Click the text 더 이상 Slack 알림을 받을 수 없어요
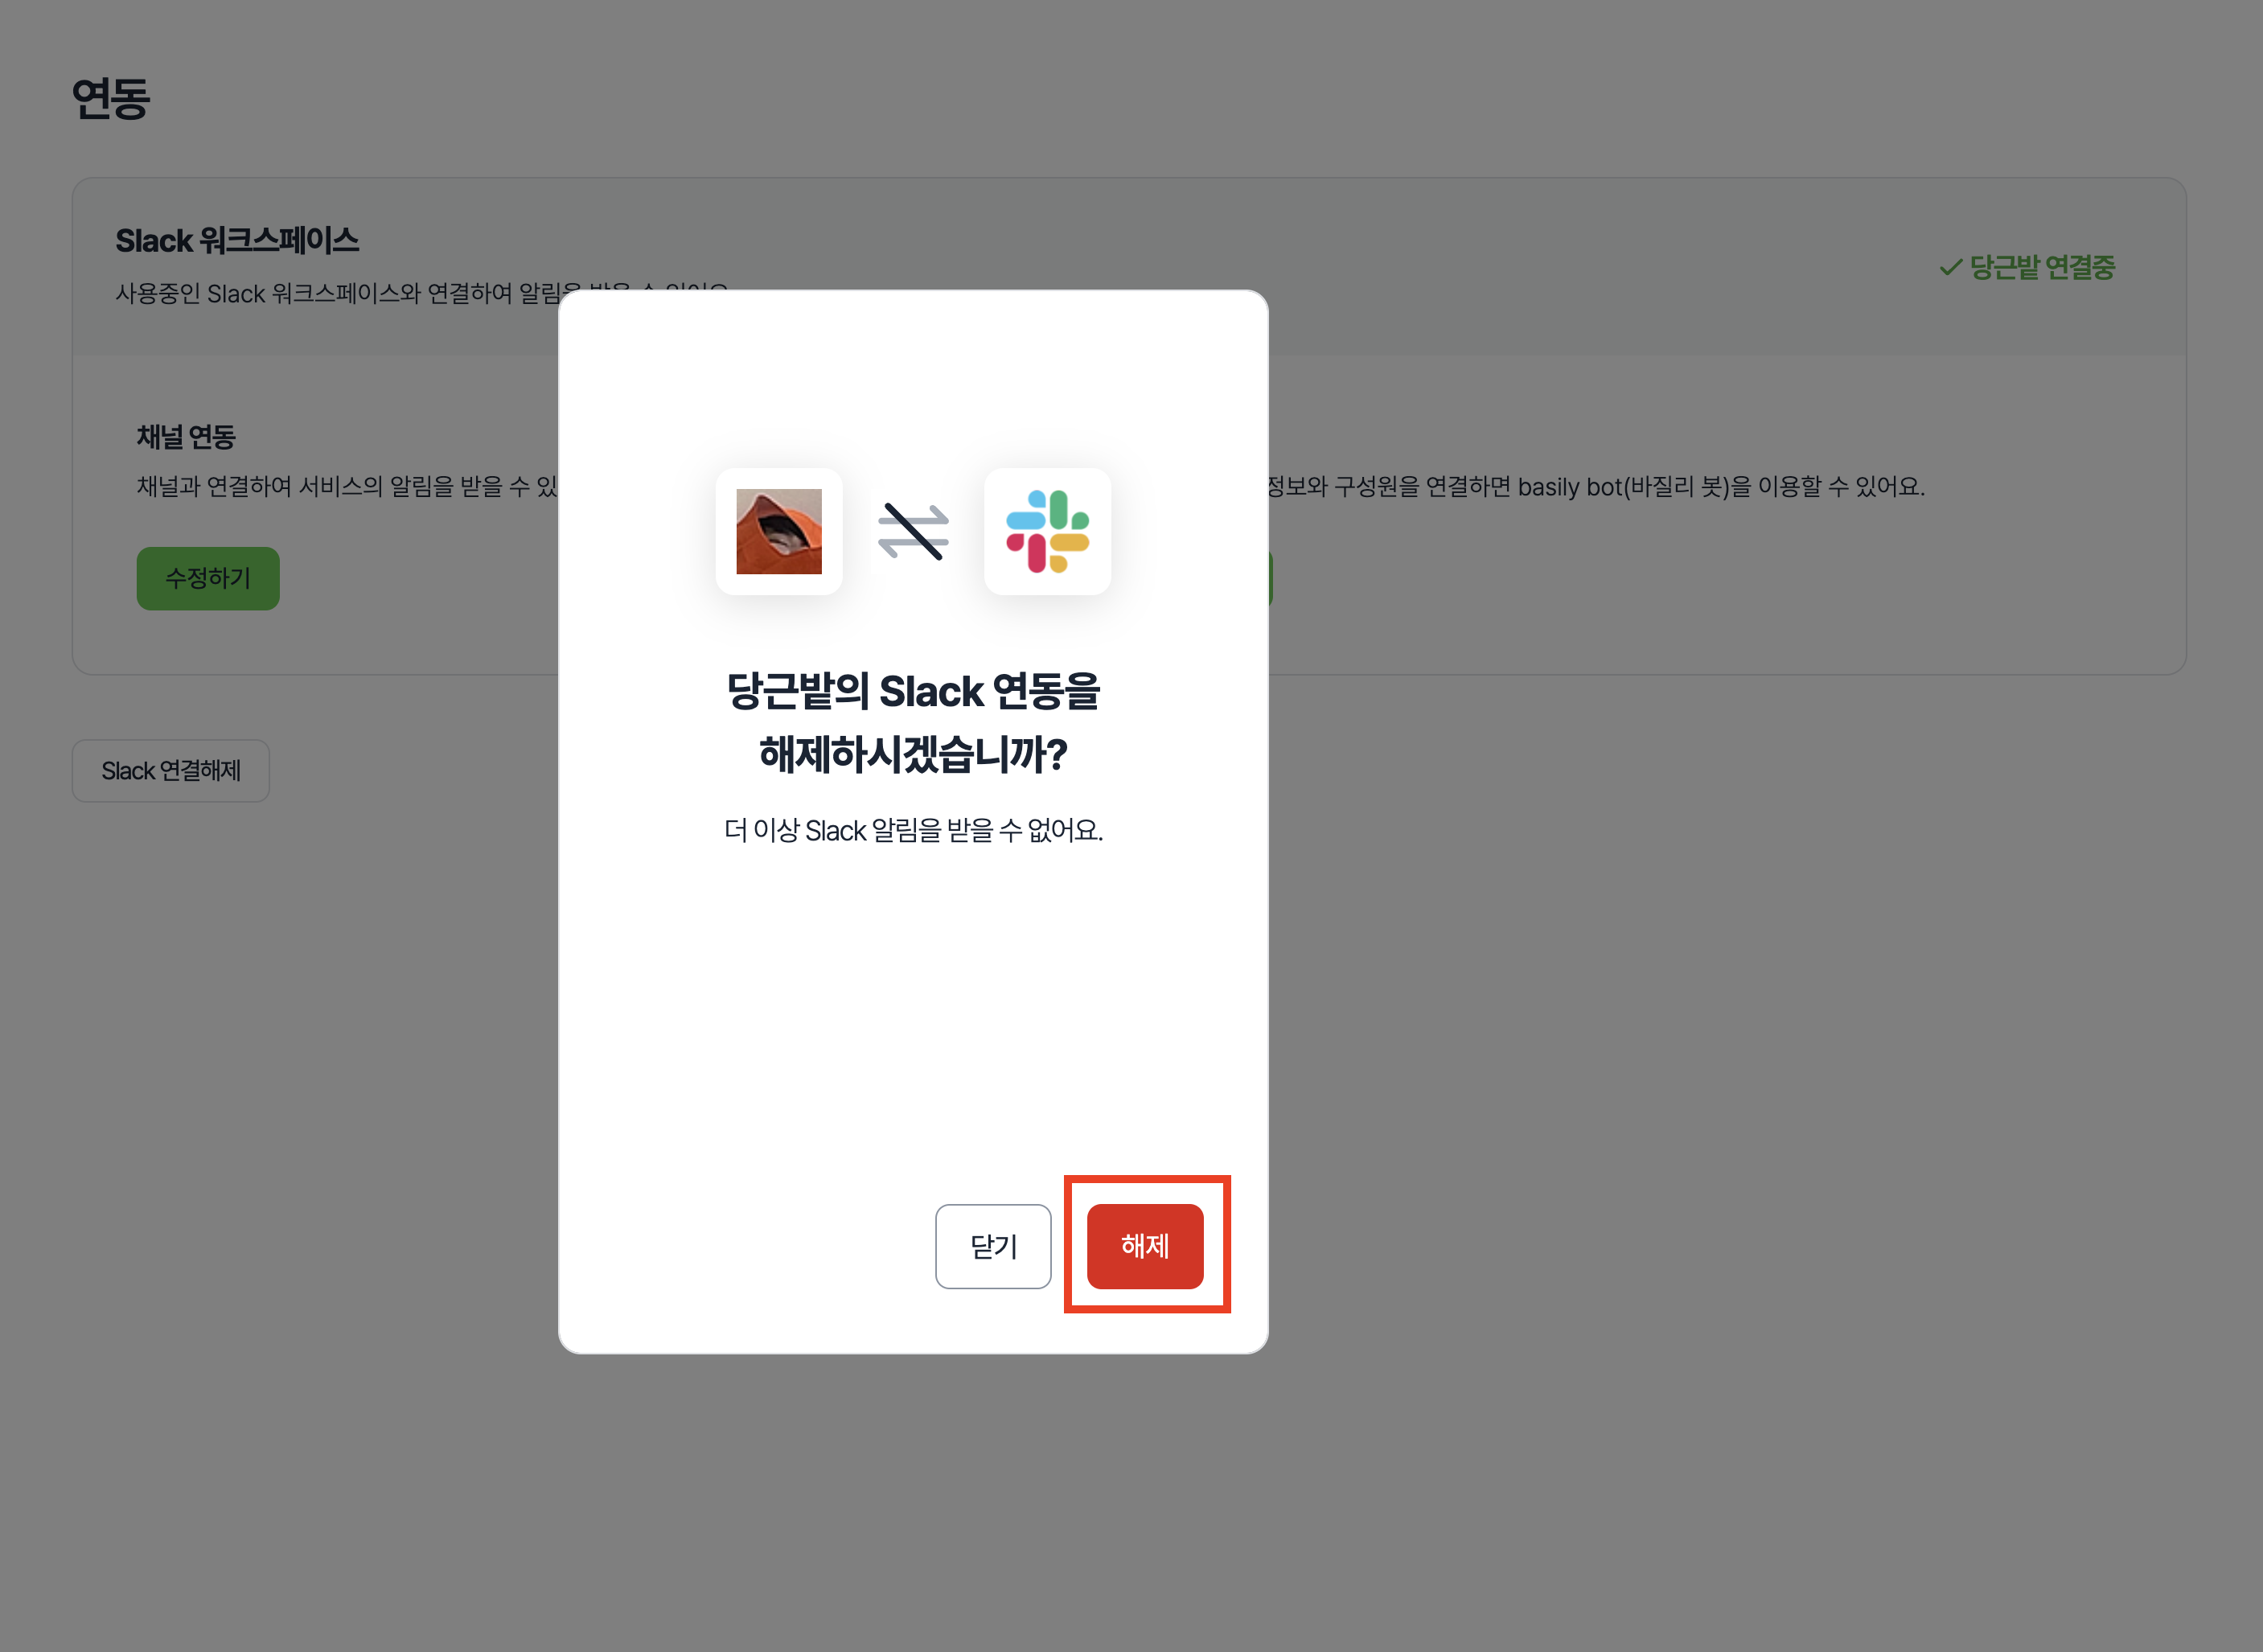 pos(913,830)
